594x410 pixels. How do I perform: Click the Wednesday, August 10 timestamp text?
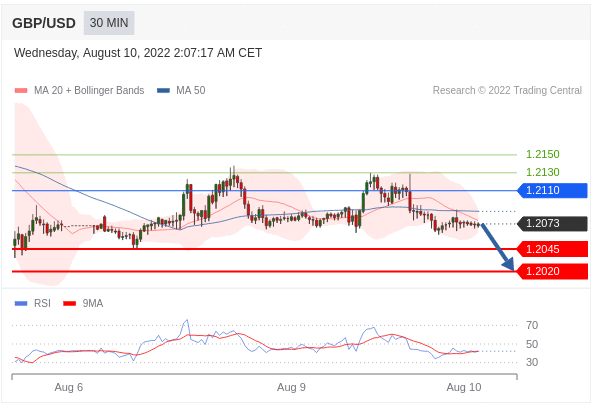coord(138,53)
